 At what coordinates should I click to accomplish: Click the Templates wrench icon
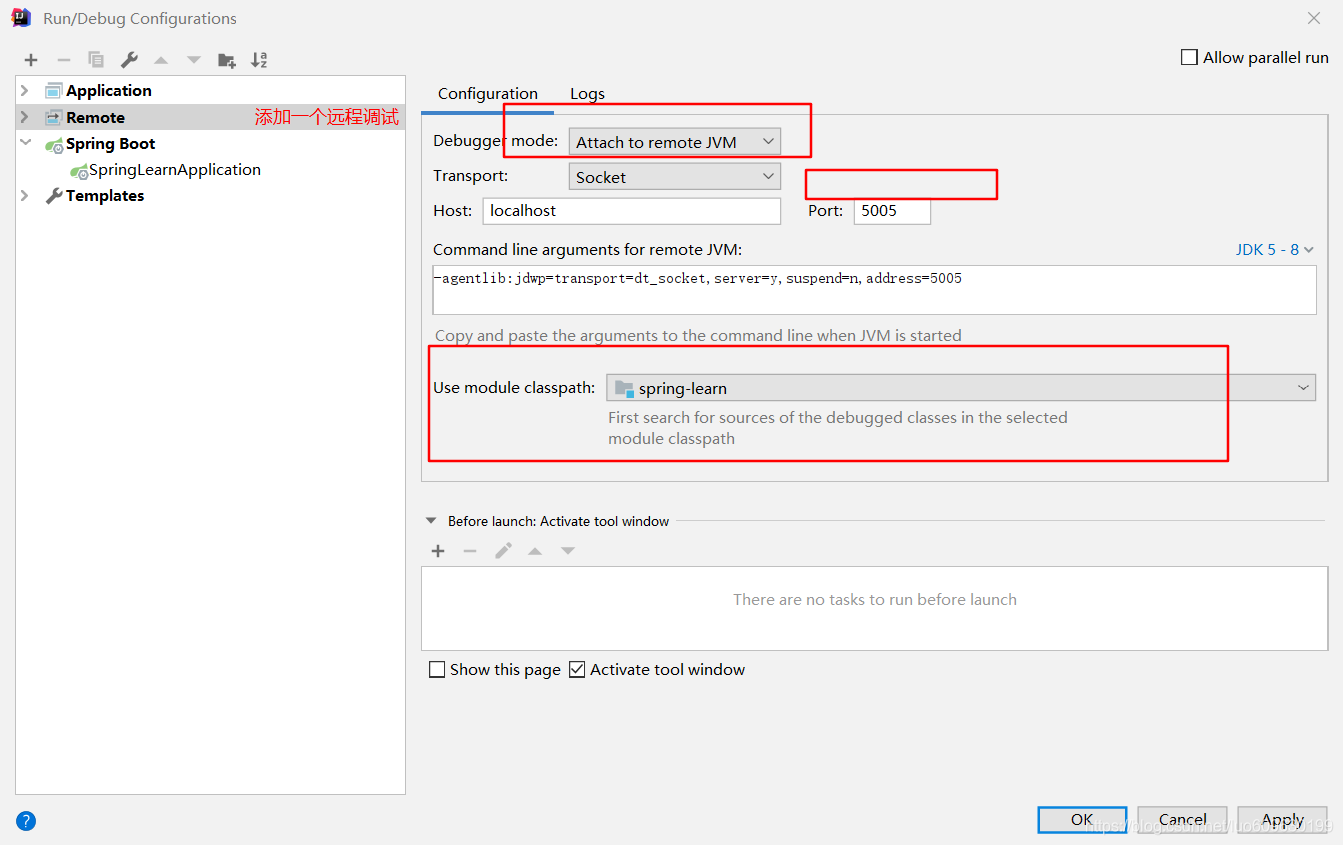(54, 196)
